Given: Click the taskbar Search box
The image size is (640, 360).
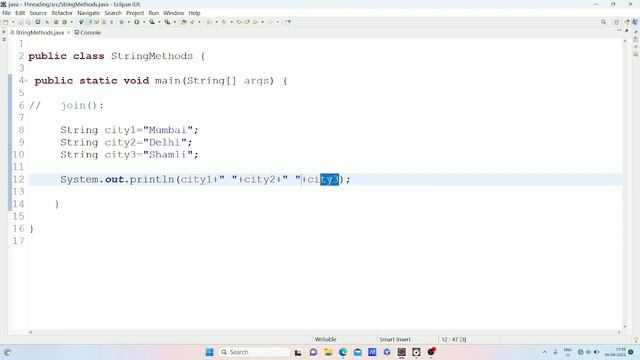Looking at the screenshot, I should 254,352.
